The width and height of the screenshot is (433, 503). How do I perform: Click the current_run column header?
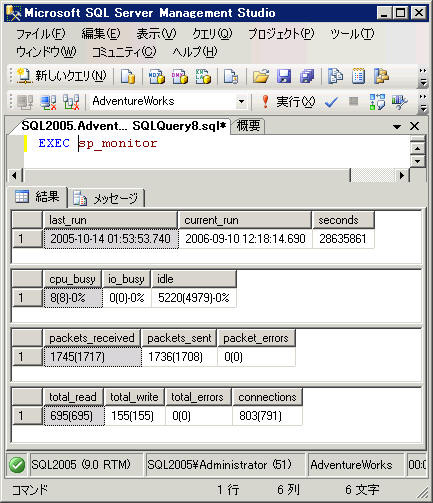pyautogui.click(x=245, y=220)
